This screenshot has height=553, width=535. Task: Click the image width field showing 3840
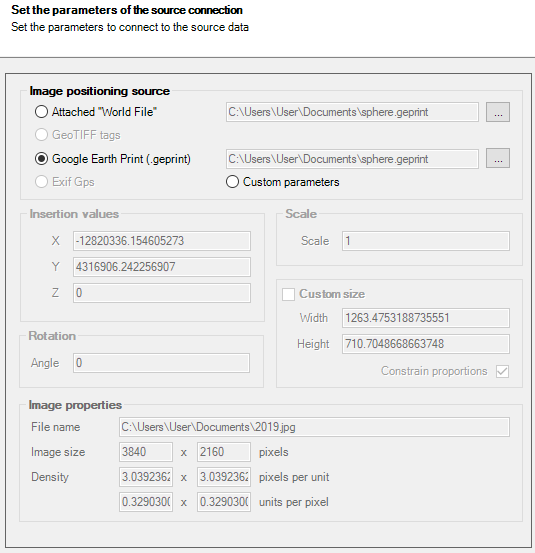point(146,452)
